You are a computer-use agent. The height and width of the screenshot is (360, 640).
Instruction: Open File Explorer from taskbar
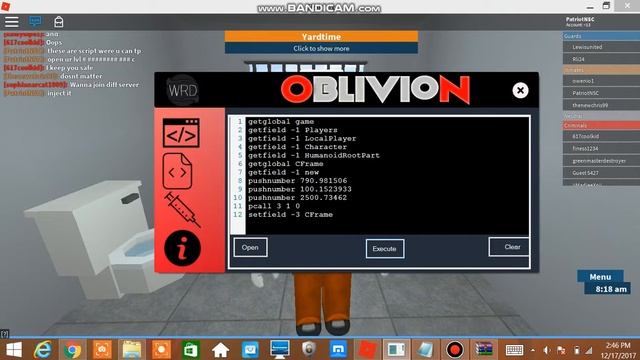(132, 350)
